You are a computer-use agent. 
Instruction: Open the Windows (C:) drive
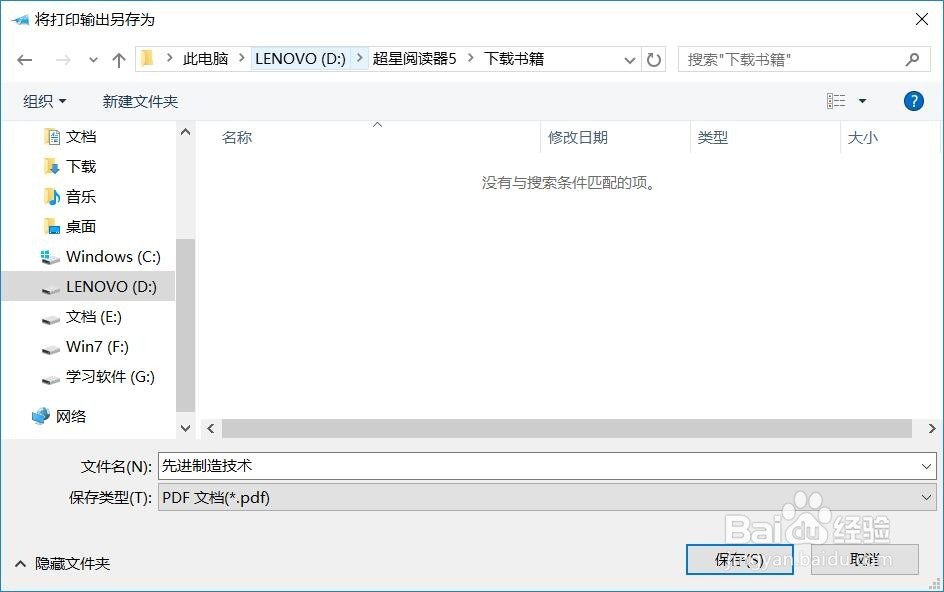(113, 257)
